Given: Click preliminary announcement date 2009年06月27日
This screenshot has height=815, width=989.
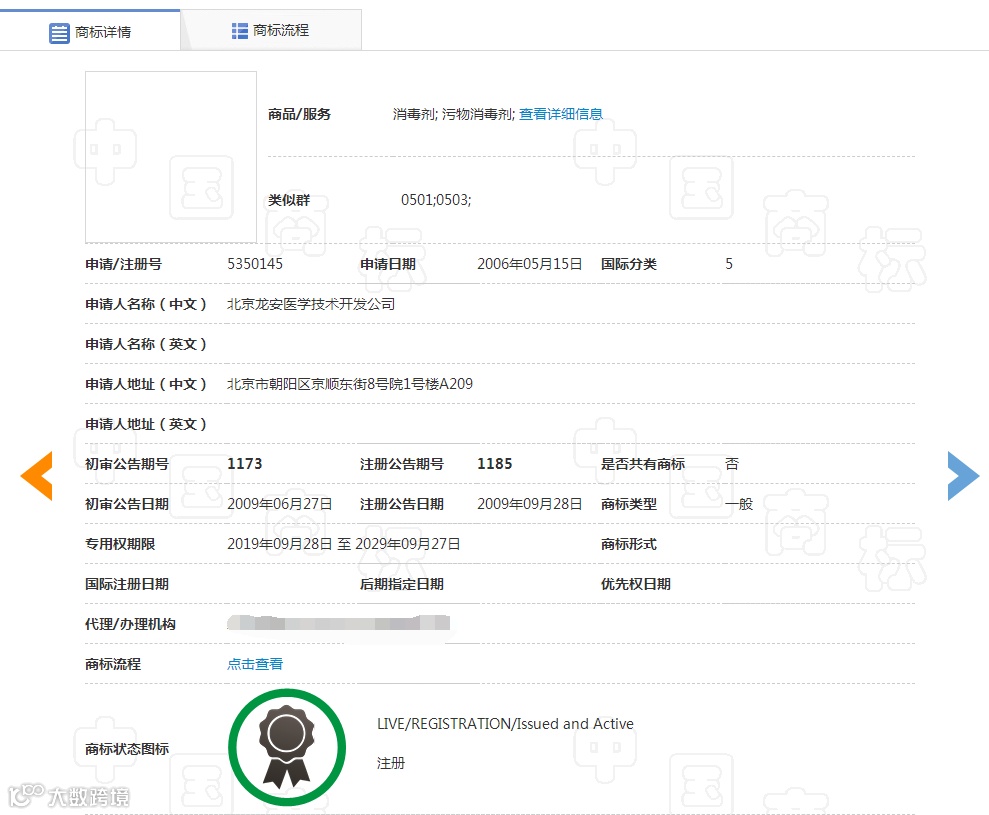Looking at the screenshot, I should tap(279, 504).
